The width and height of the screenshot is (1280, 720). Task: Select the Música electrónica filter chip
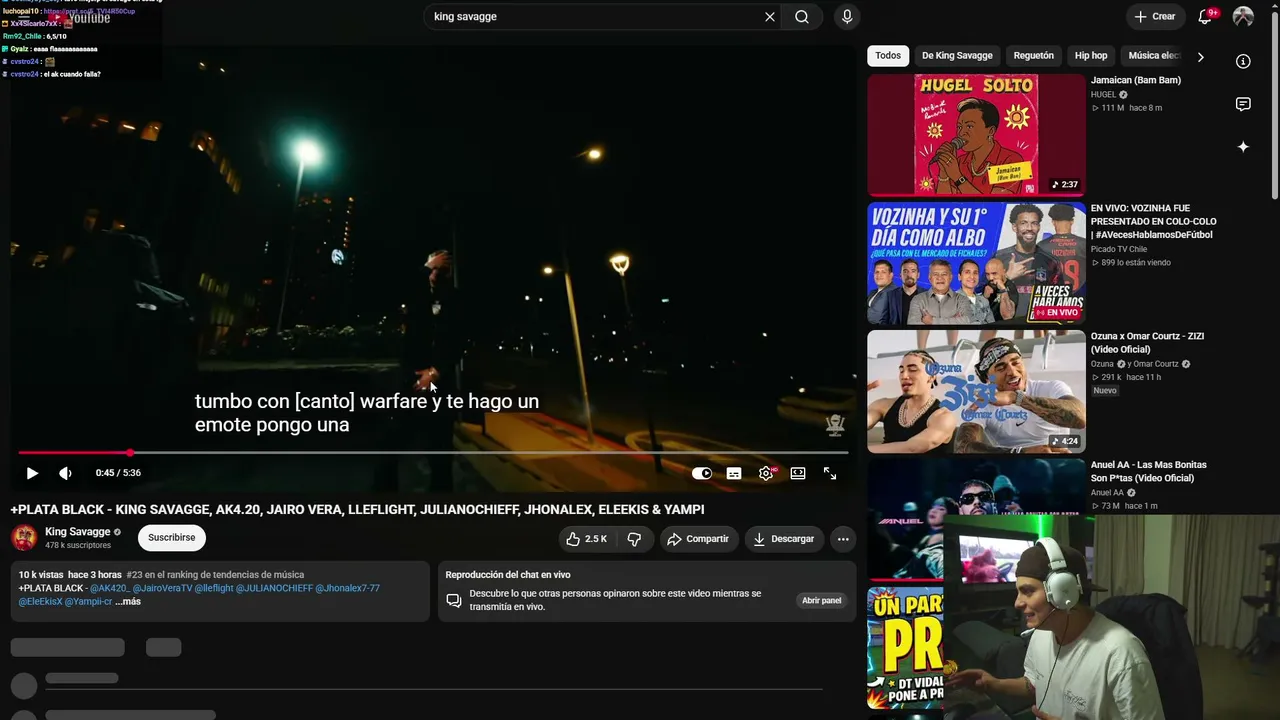tap(1155, 56)
